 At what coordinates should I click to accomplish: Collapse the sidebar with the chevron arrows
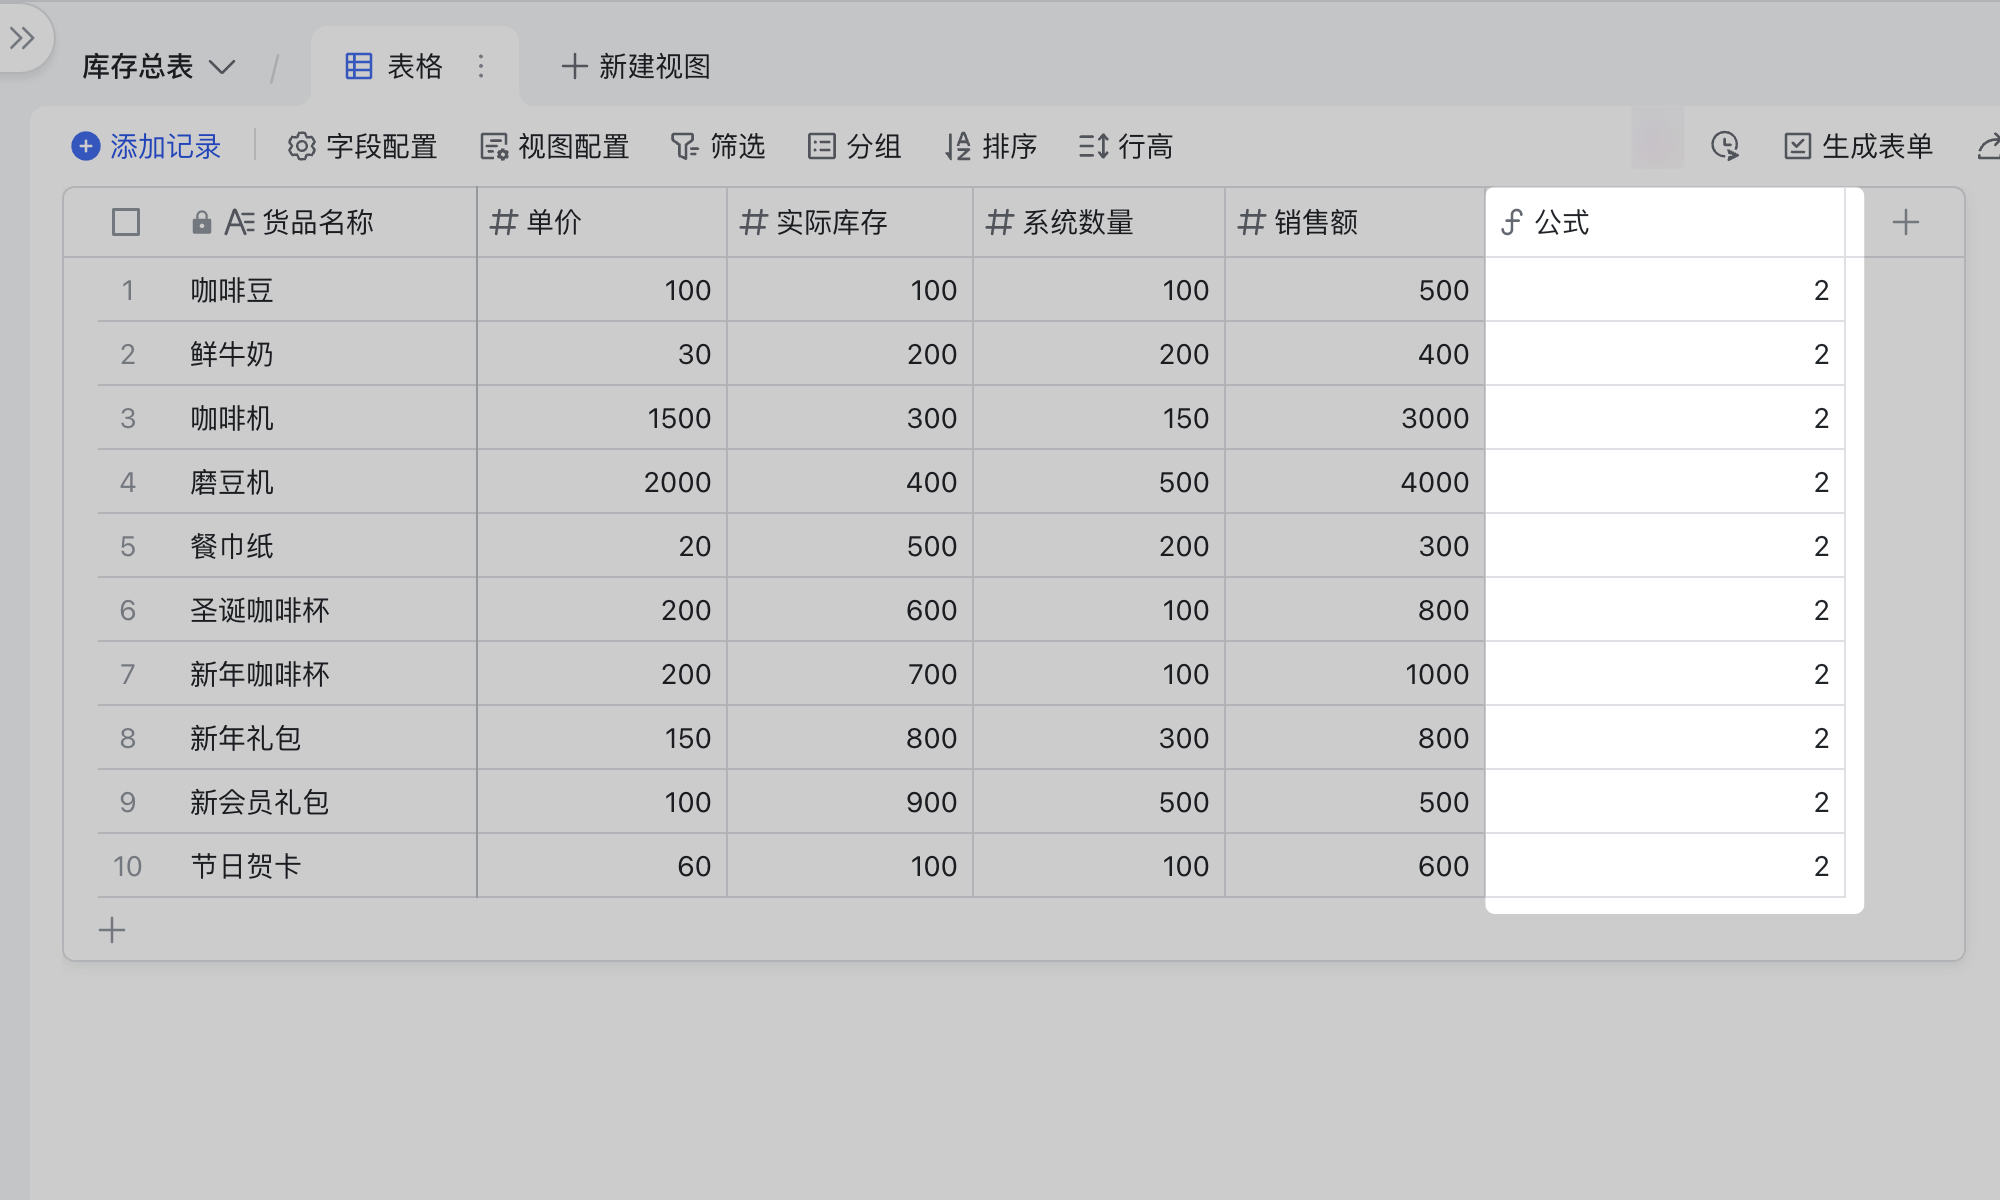22,38
